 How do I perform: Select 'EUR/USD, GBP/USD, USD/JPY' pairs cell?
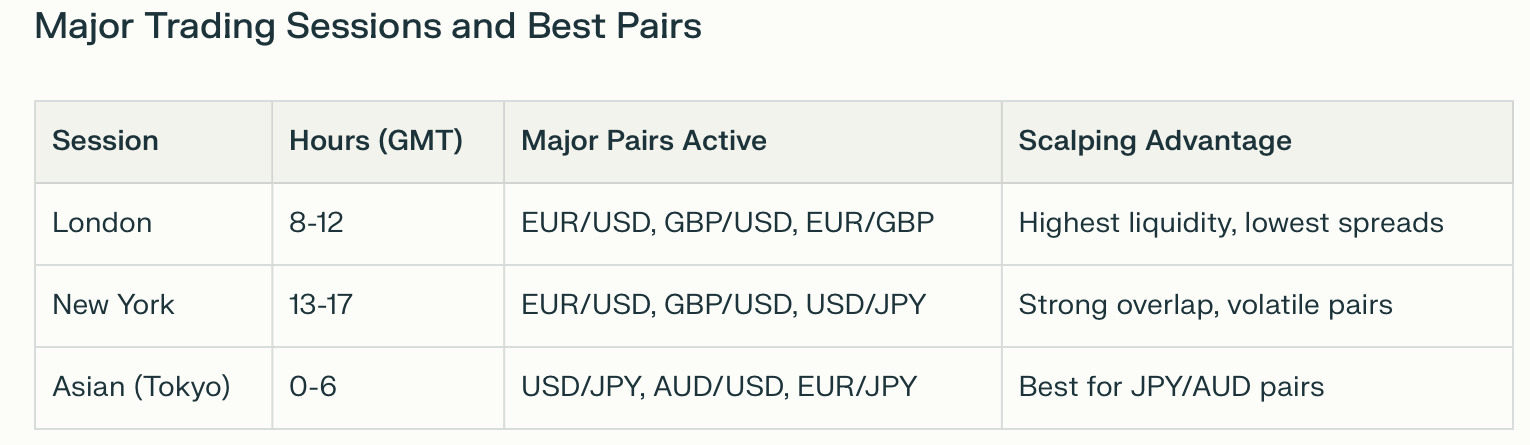pos(723,304)
